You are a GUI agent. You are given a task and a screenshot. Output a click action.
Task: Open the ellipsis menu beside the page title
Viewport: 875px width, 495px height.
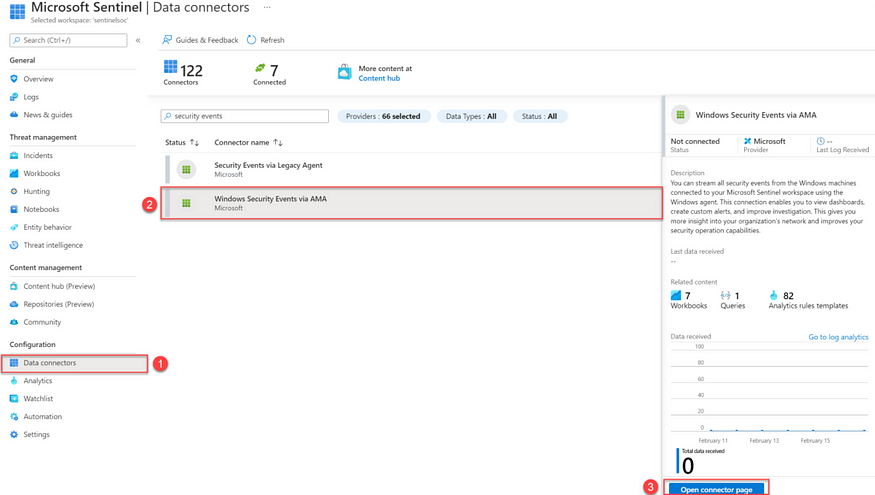(x=267, y=7)
